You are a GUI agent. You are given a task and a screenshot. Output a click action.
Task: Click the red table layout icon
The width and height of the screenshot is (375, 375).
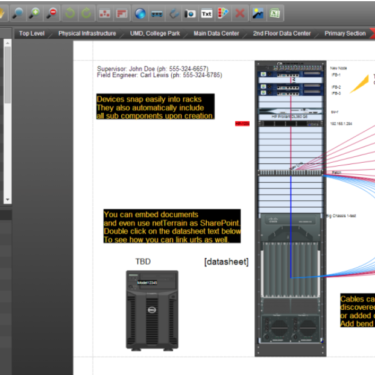pos(122,13)
